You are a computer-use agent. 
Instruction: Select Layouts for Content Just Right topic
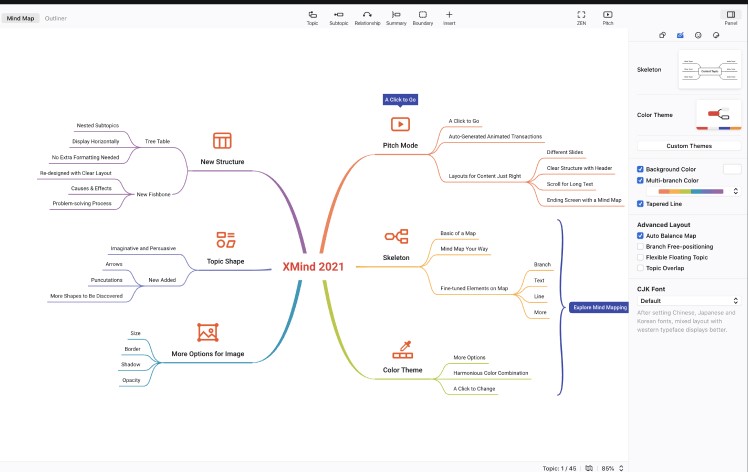[485, 176]
